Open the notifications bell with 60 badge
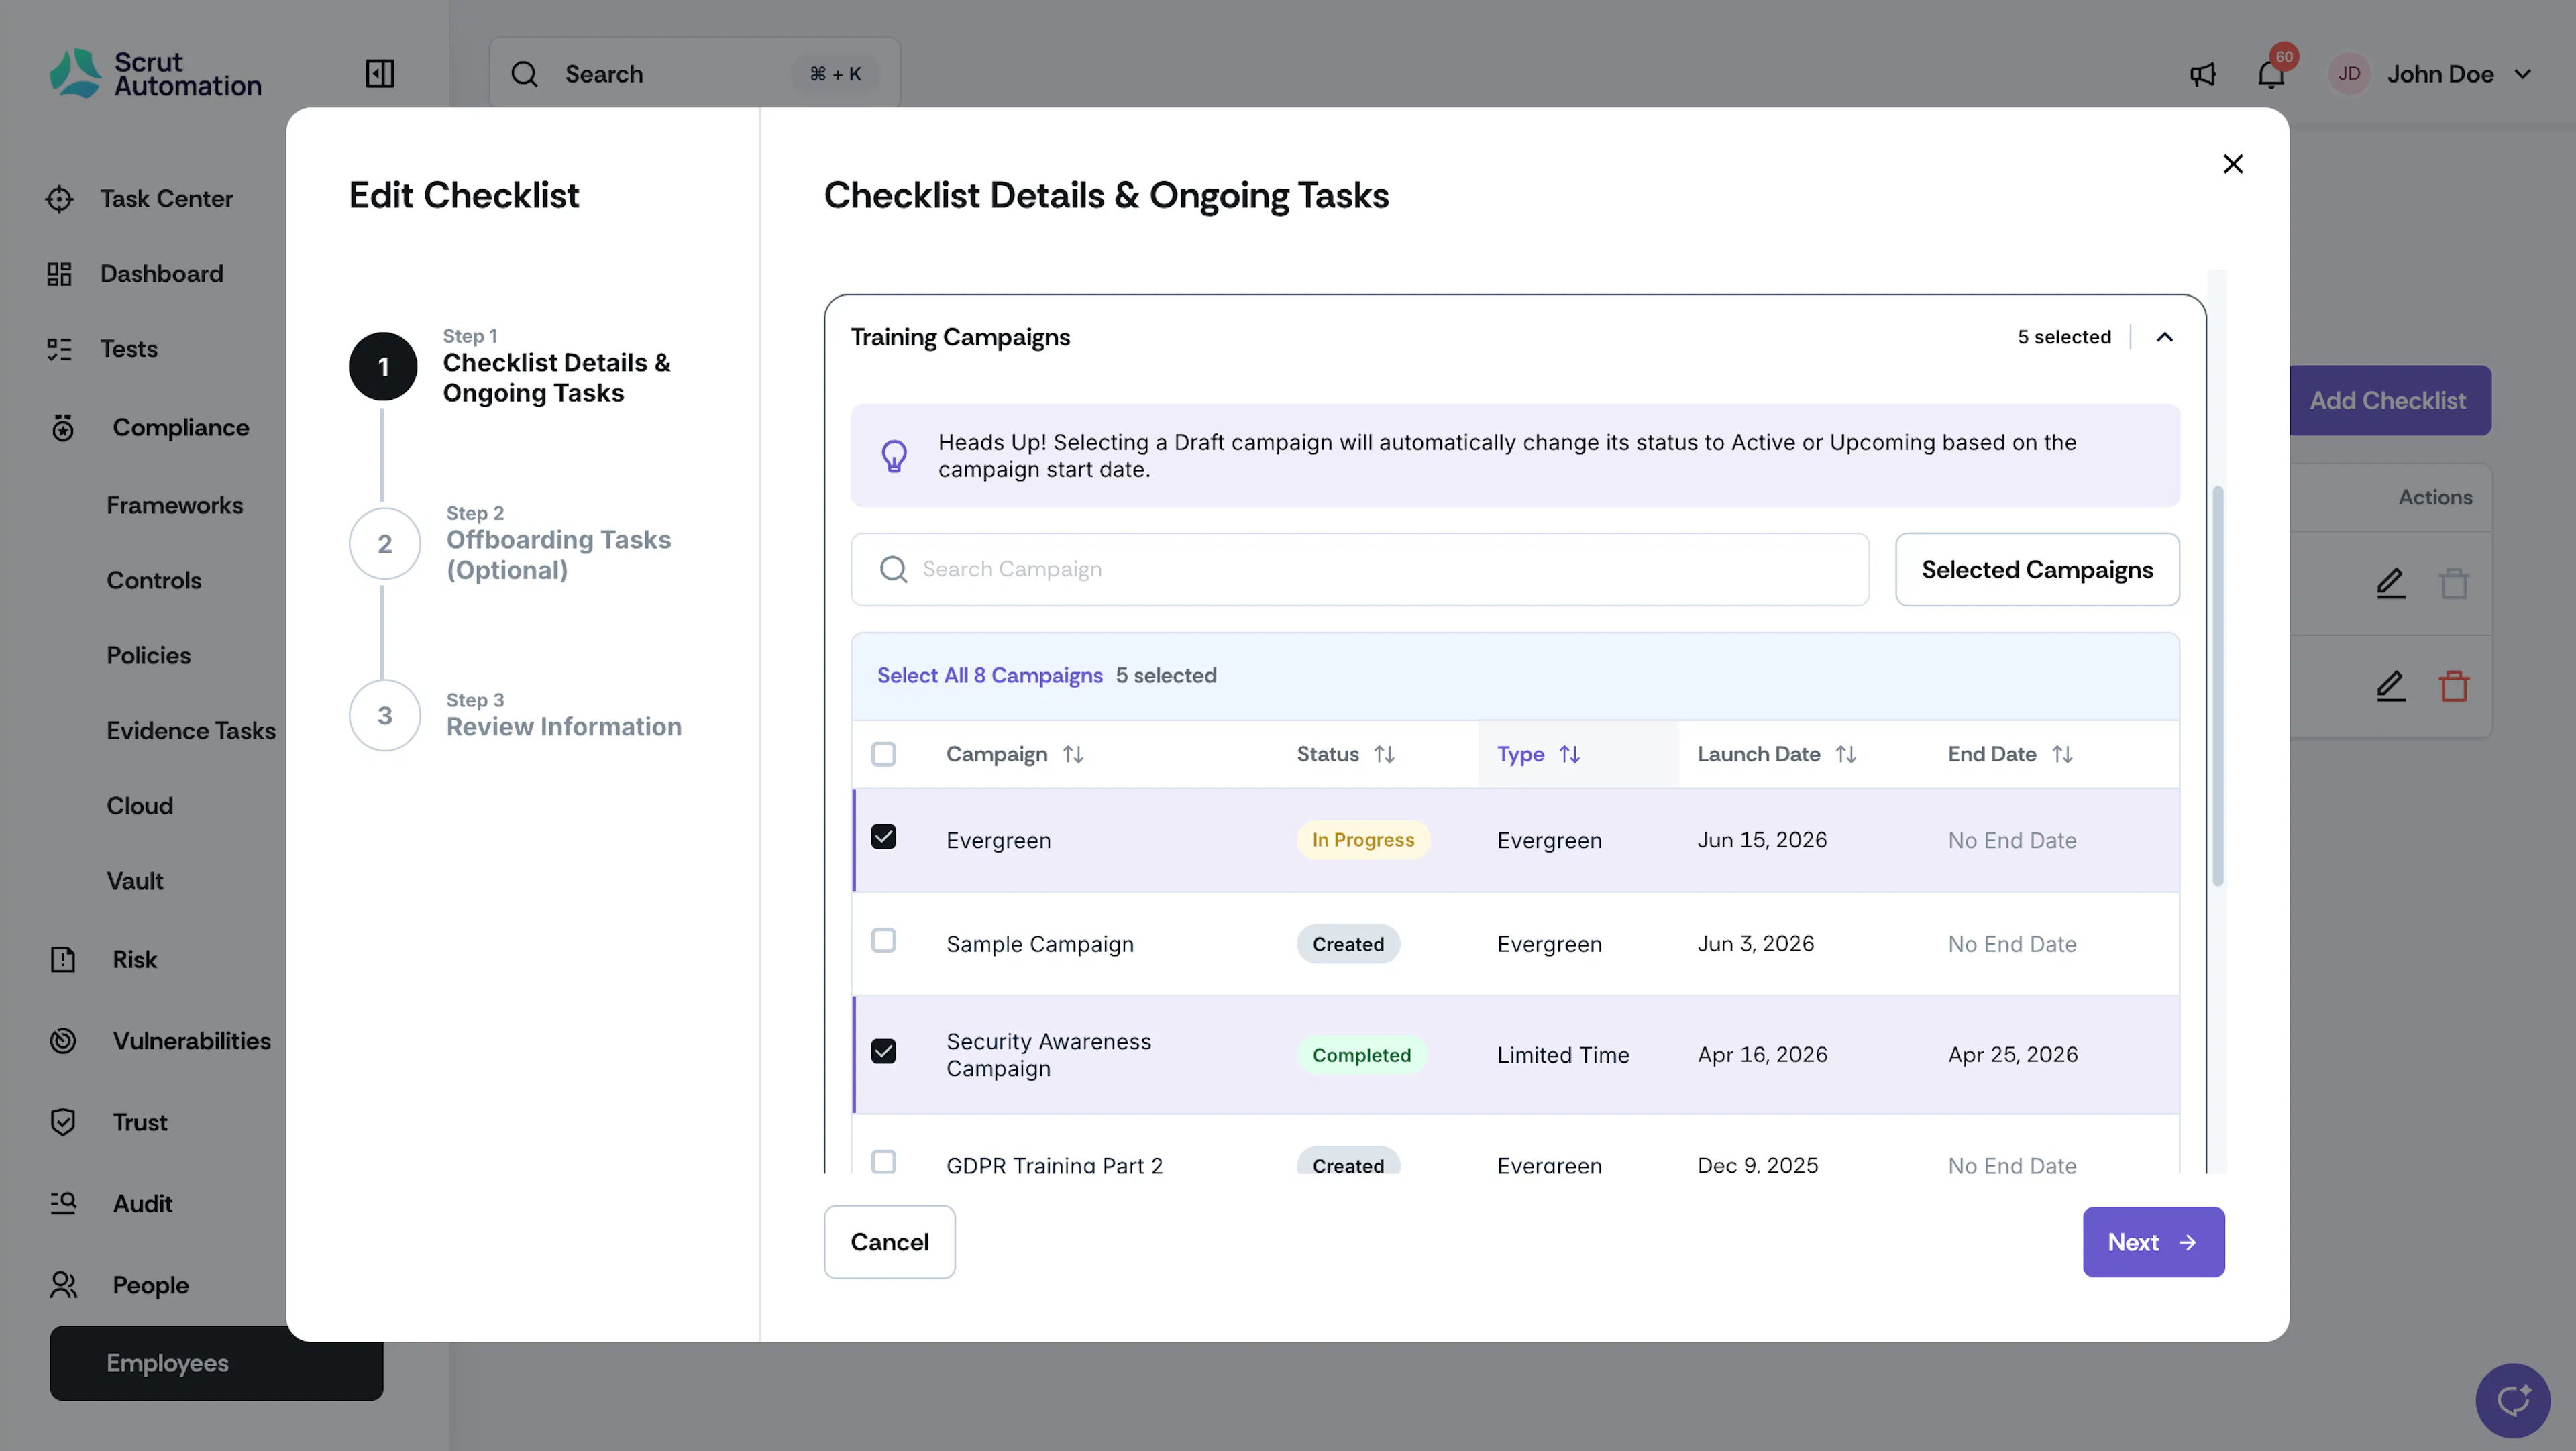Viewport: 2576px width, 1451px height. 2271,74
